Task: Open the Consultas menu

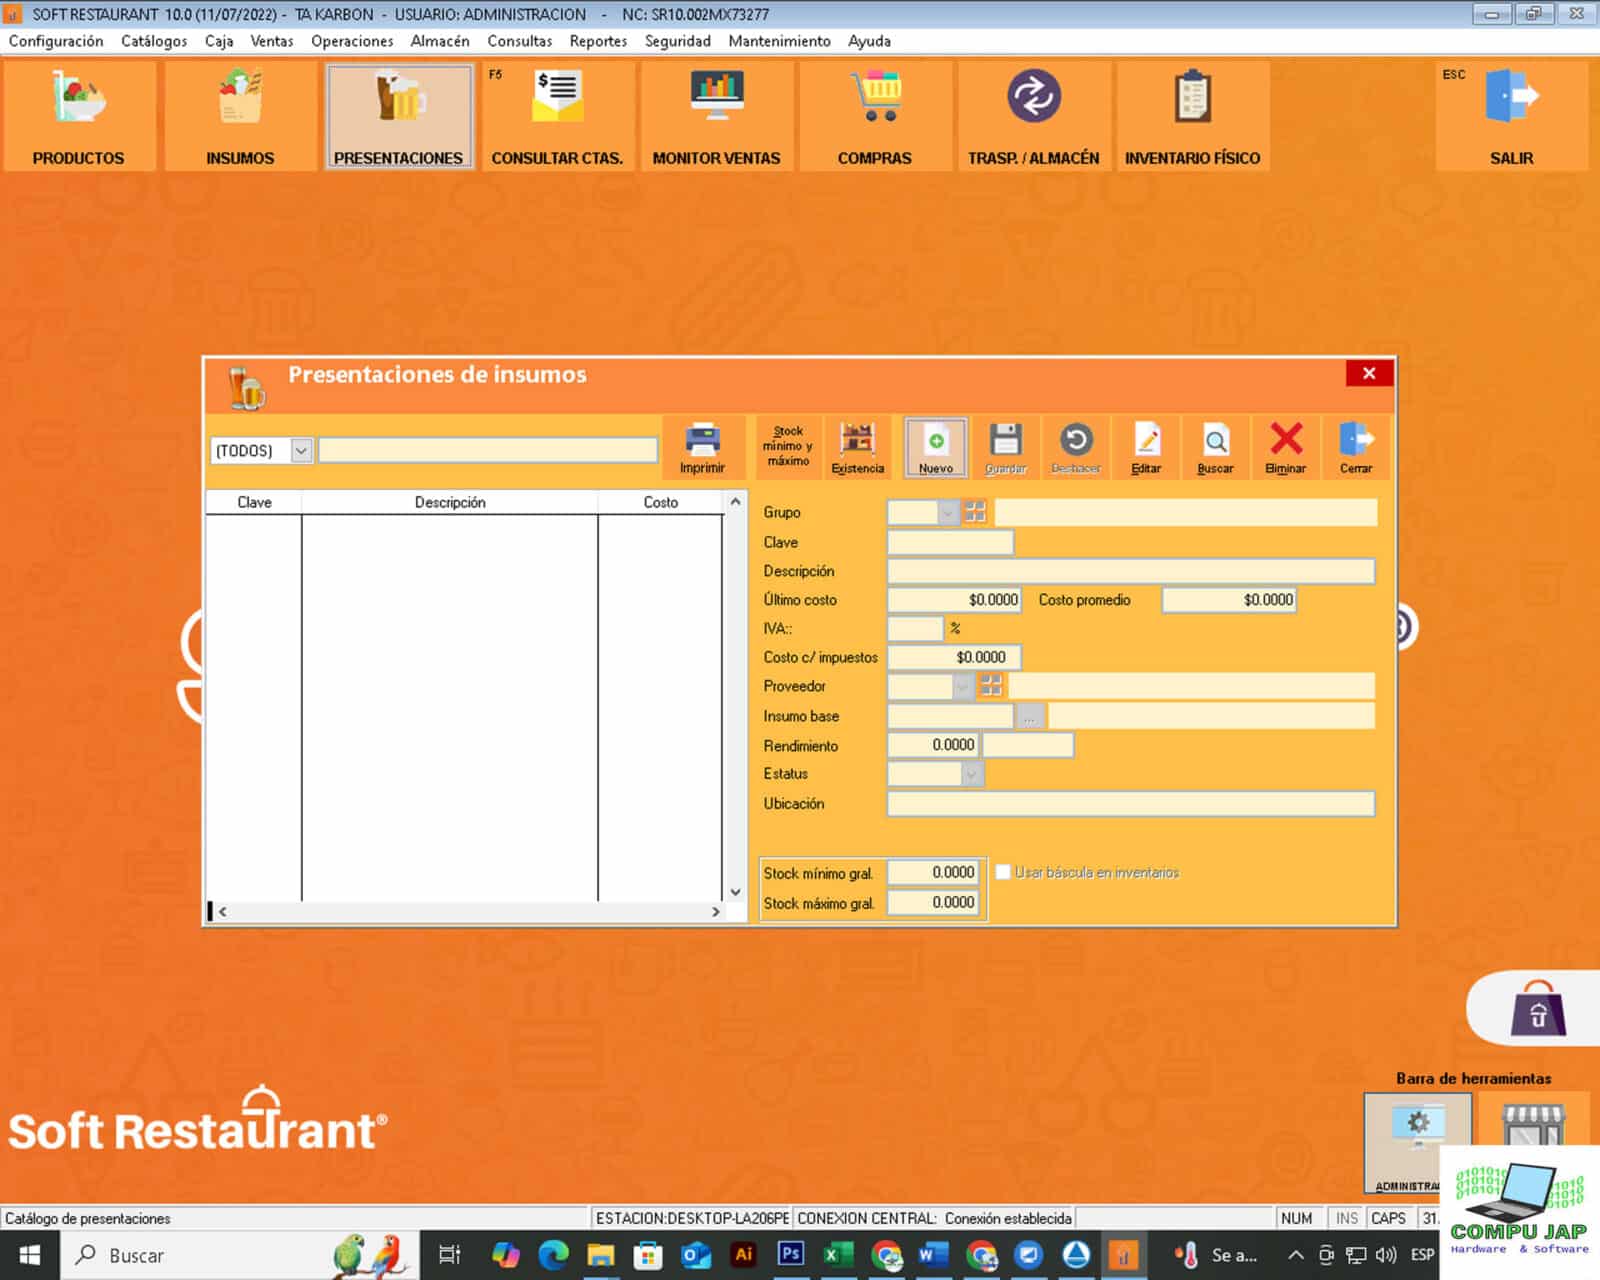Action: point(520,41)
